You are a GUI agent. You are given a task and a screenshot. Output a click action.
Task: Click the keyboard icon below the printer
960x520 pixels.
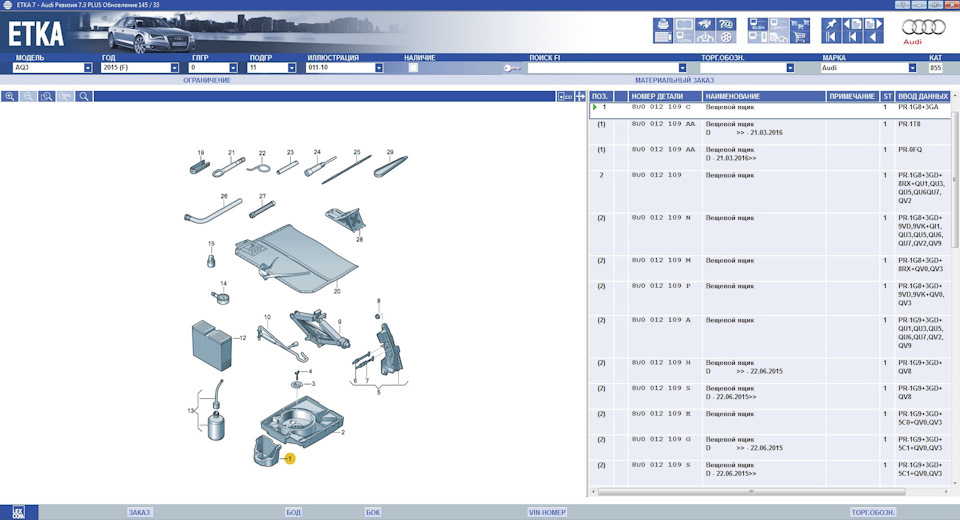click(663, 37)
